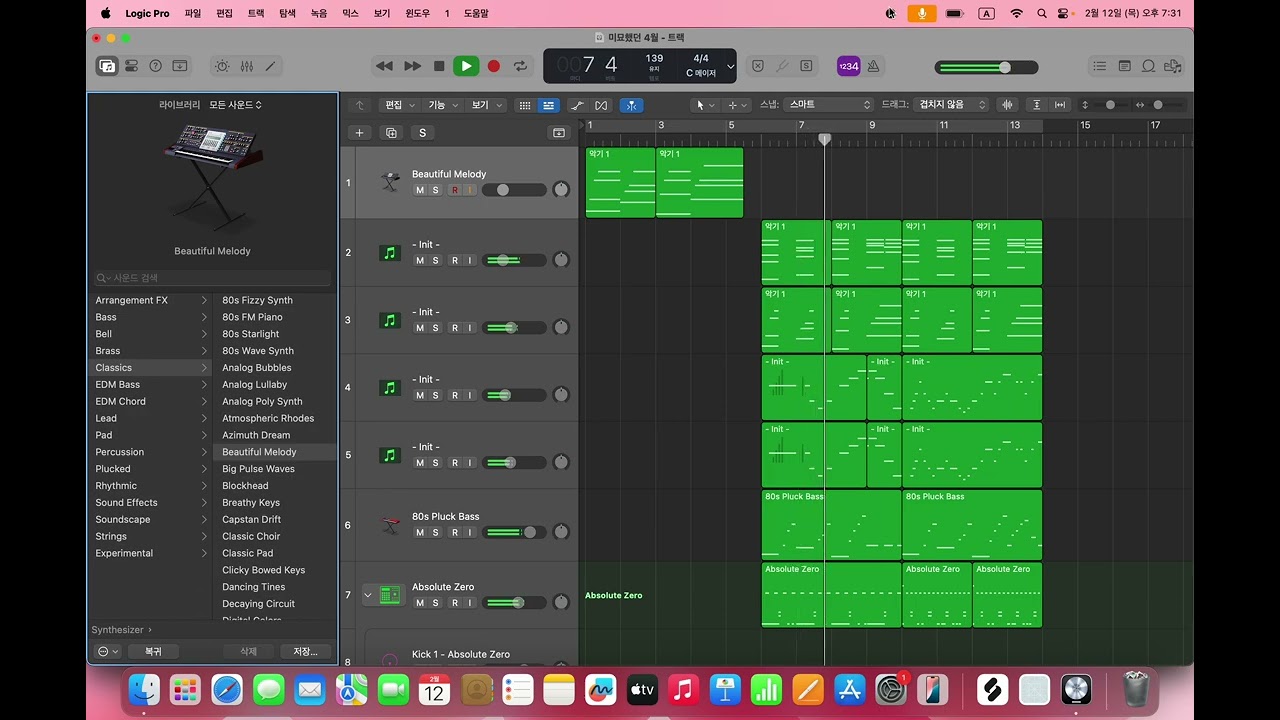Open the 파일 menu

point(193,13)
